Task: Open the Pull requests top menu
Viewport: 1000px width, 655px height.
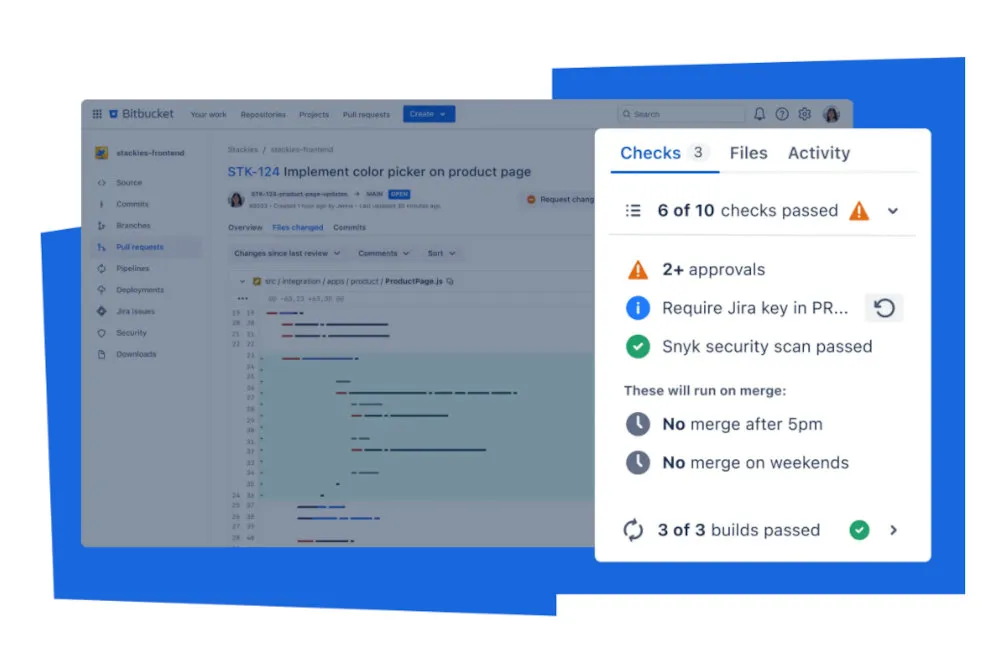Action: pos(366,115)
